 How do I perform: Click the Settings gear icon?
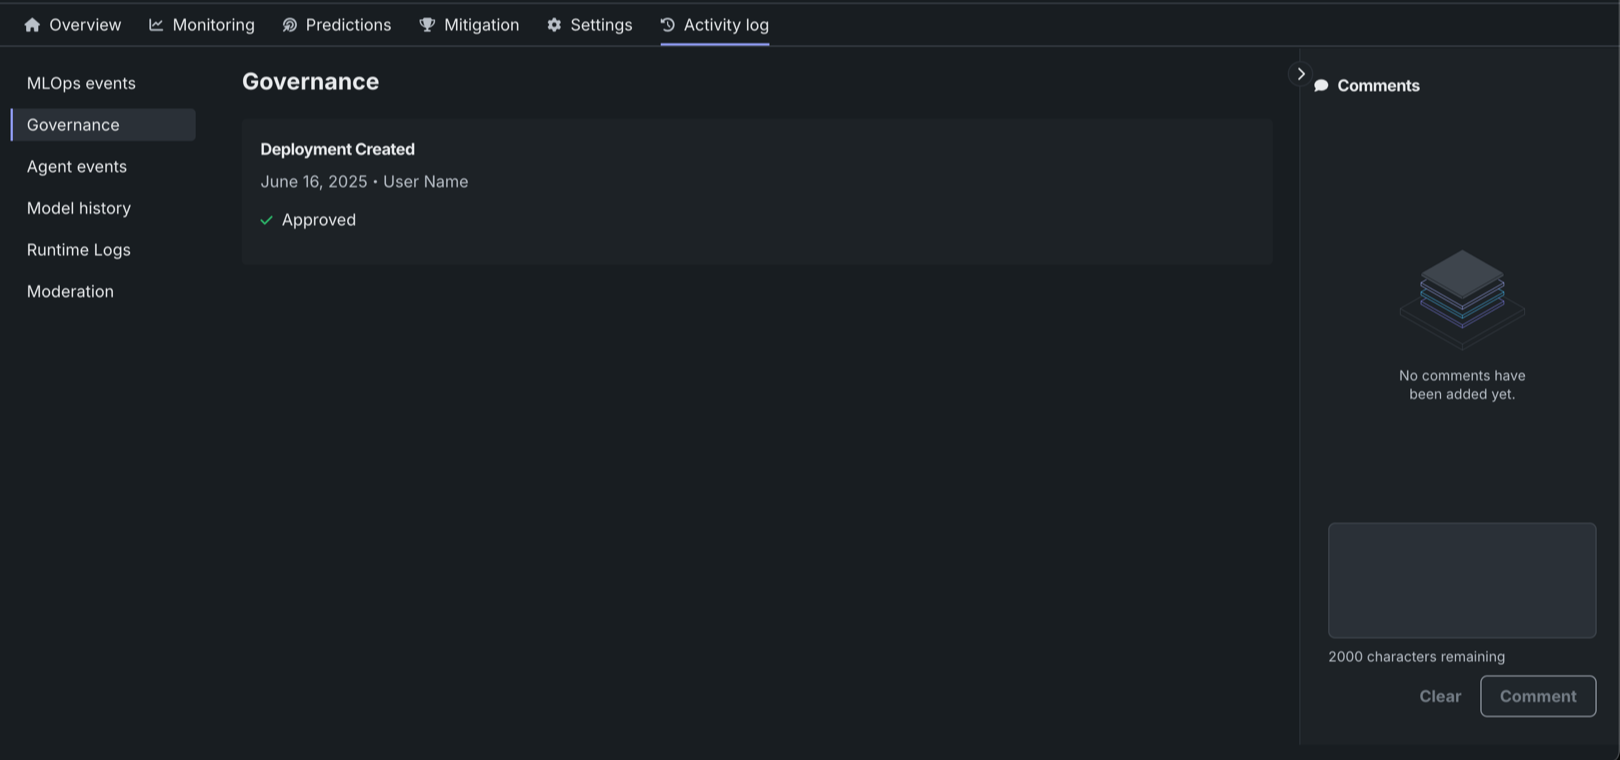tap(554, 25)
